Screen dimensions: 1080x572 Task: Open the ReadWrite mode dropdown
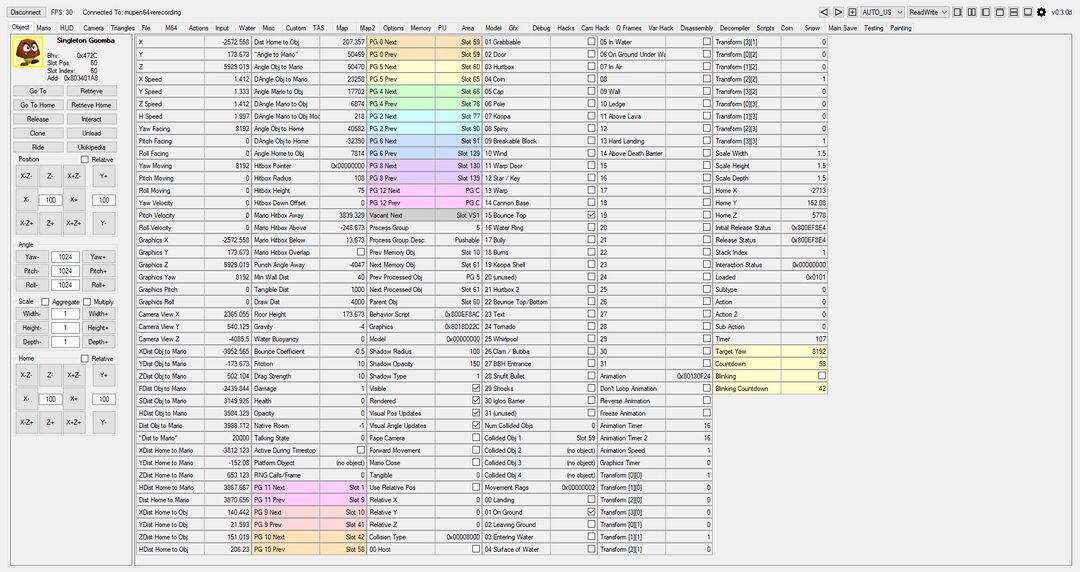pyautogui.click(x=928, y=12)
